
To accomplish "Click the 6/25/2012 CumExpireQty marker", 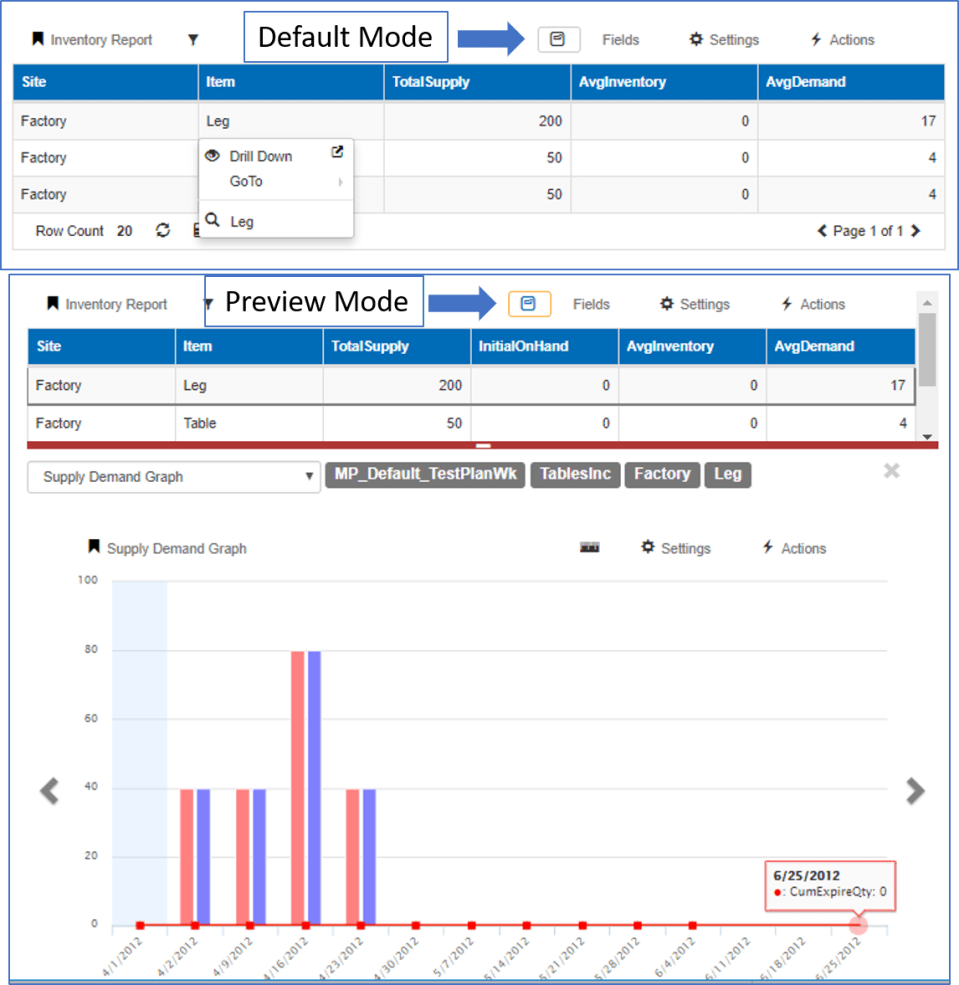I will (x=857, y=927).
